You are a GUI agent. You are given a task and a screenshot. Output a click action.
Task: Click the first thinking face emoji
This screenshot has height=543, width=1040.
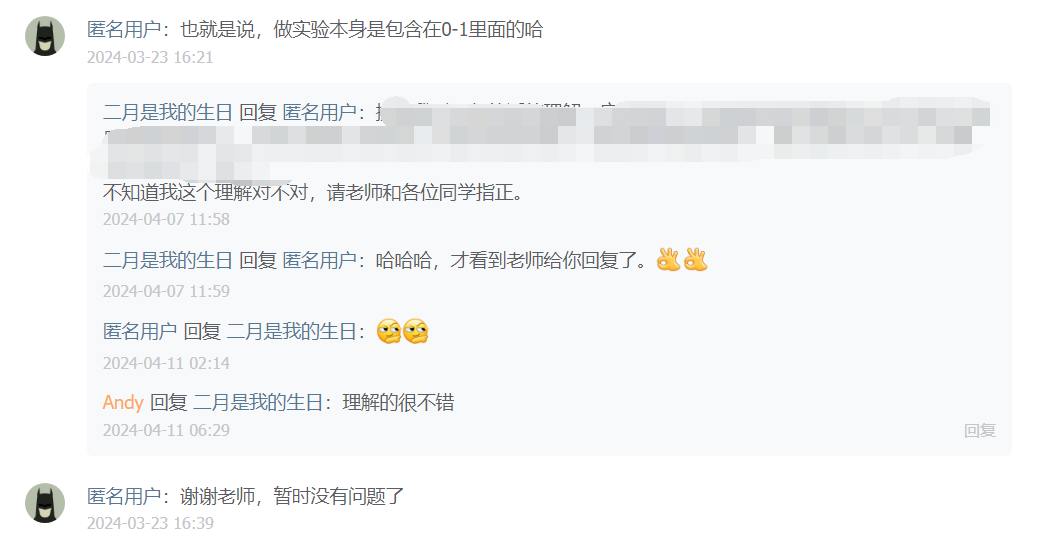point(389,331)
